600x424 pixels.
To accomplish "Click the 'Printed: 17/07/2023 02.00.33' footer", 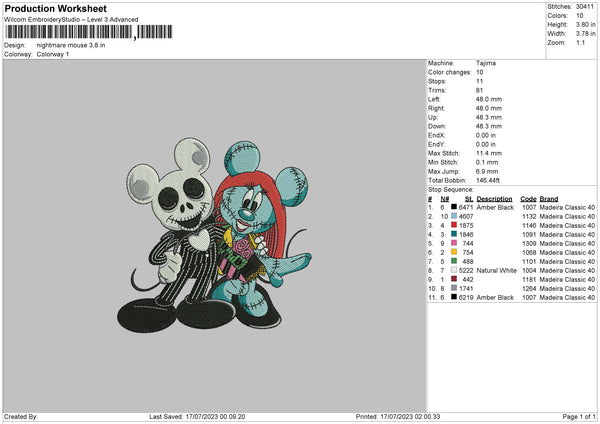I will [x=398, y=416].
